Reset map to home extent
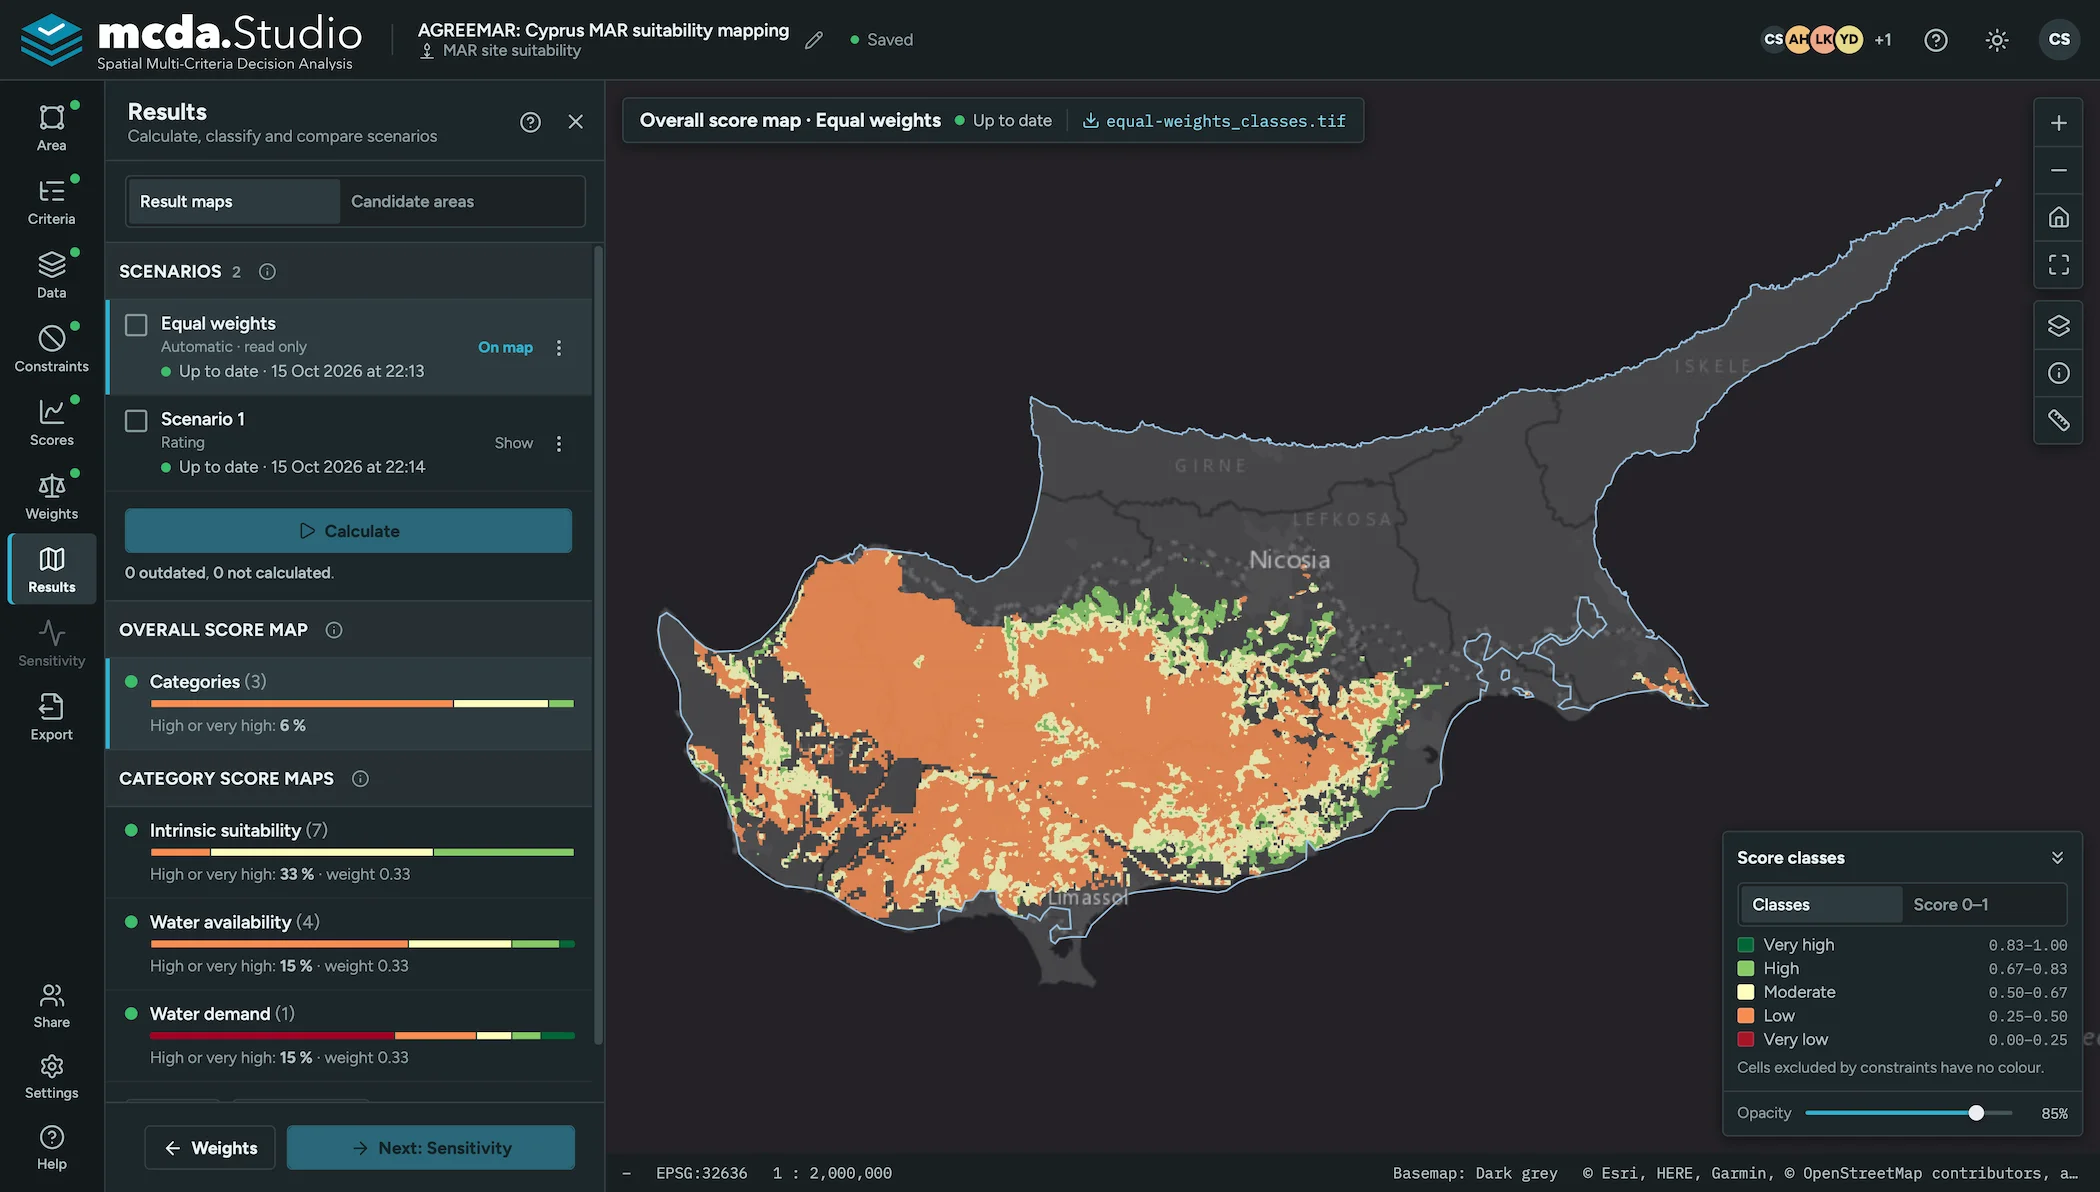Viewport: 2100px width, 1192px height. [x=2059, y=217]
